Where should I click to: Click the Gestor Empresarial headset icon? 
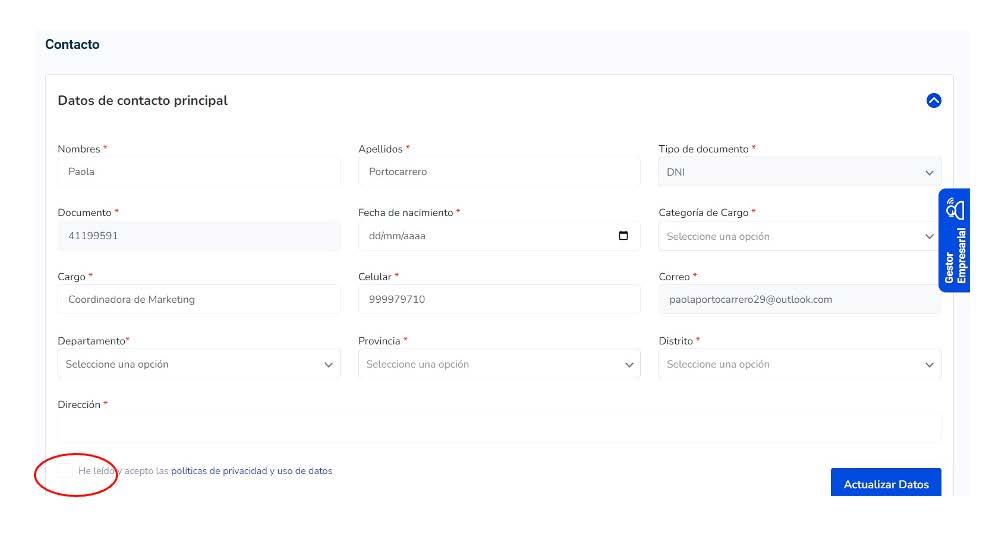tap(956, 208)
